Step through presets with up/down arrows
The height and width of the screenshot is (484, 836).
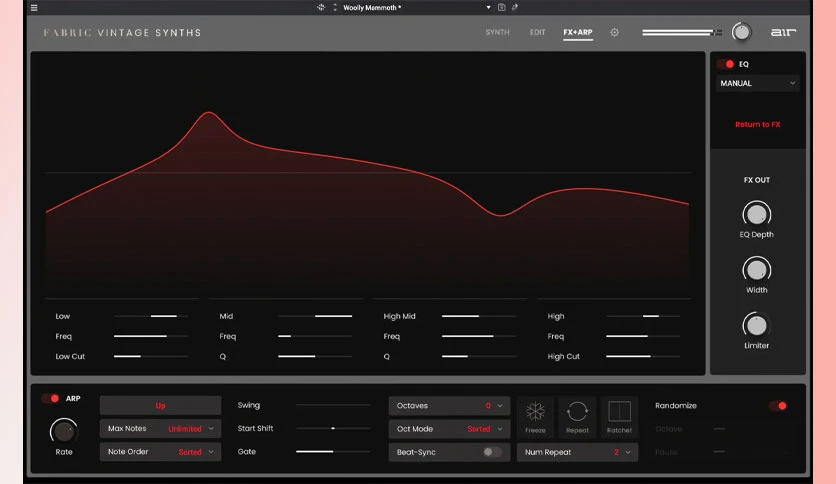pos(335,7)
